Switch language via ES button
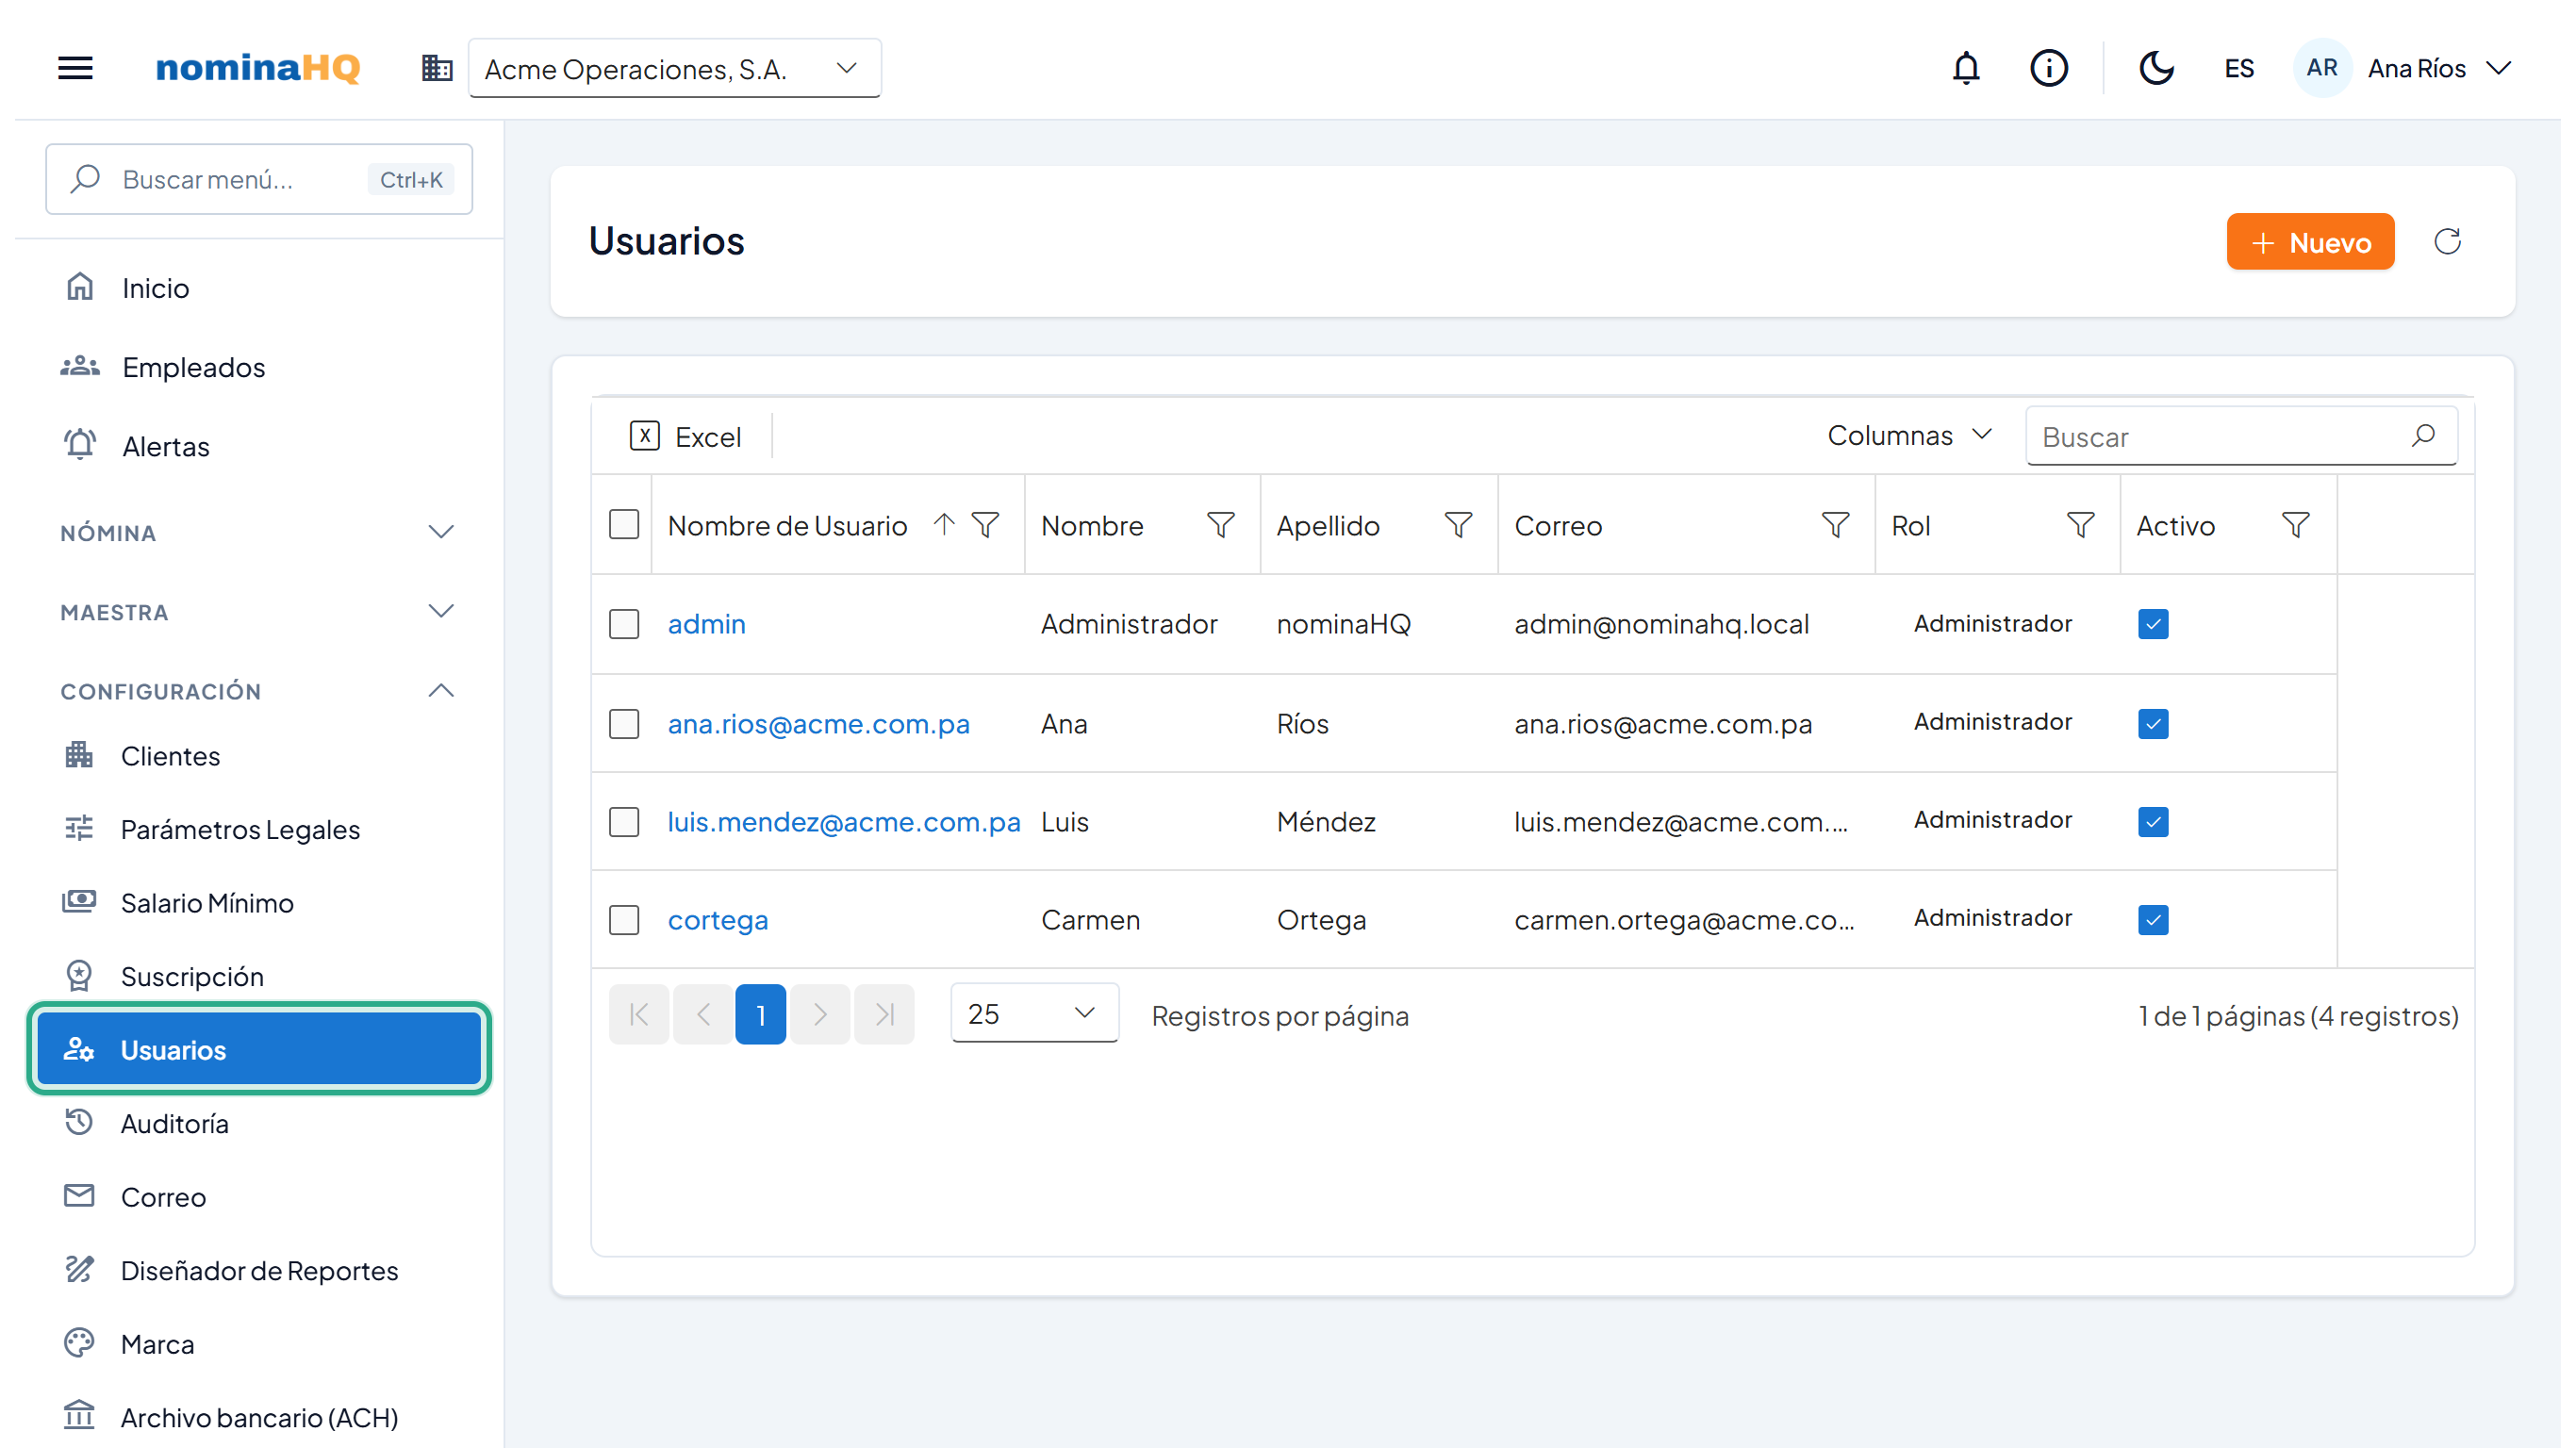Image resolution: width=2576 pixels, height=1448 pixels. click(x=2239, y=68)
